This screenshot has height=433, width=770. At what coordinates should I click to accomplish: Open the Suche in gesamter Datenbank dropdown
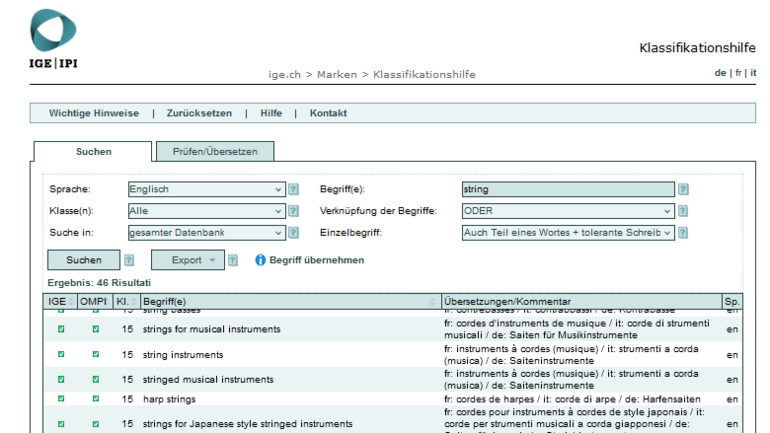(207, 233)
